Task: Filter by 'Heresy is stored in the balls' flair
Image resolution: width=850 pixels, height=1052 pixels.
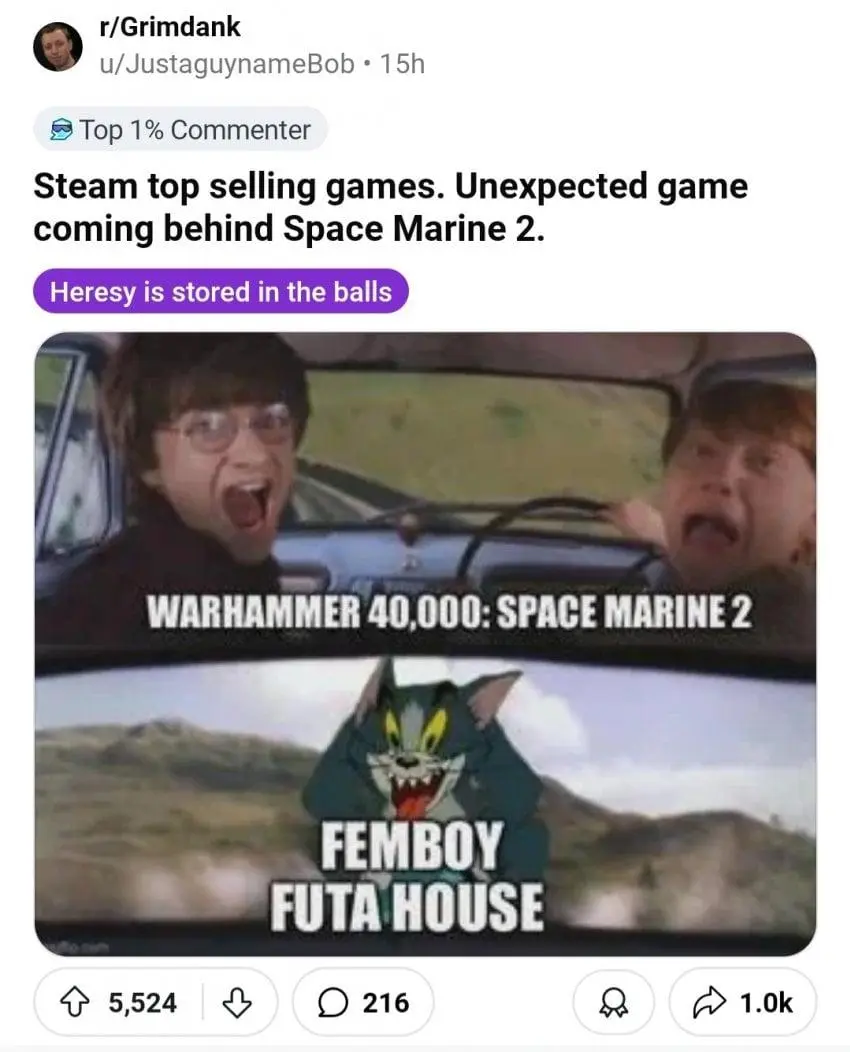Action: (x=221, y=291)
